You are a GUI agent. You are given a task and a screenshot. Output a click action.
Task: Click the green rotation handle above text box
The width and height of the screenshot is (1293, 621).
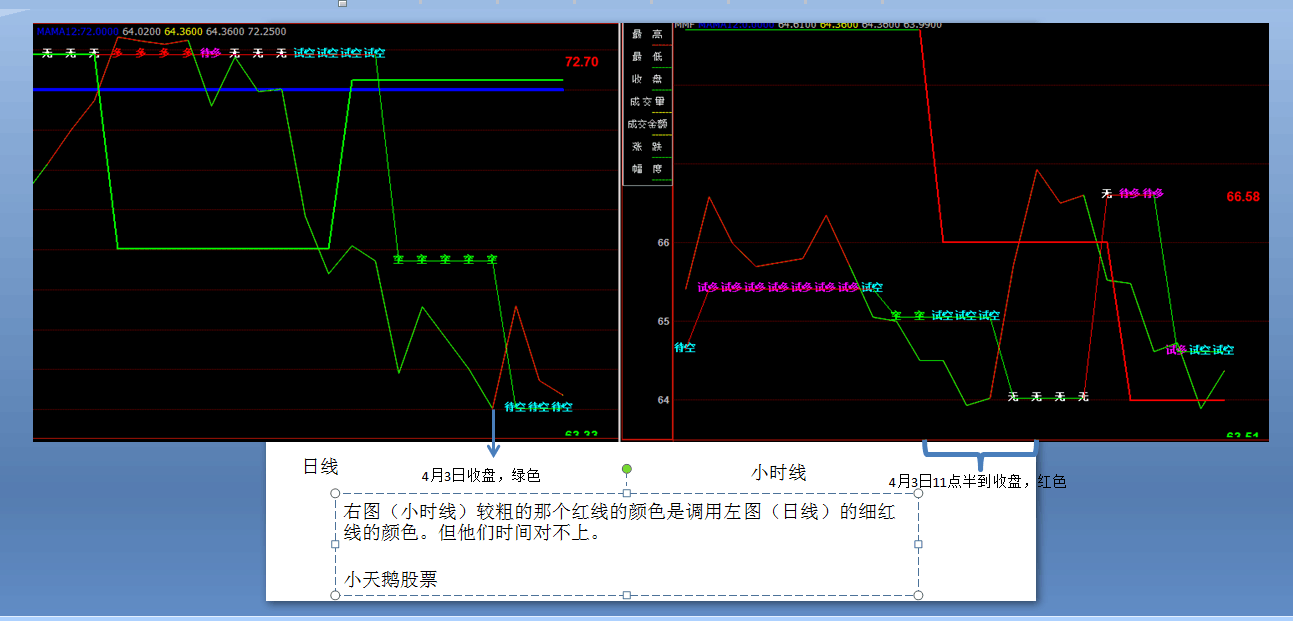(x=627, y=470)
